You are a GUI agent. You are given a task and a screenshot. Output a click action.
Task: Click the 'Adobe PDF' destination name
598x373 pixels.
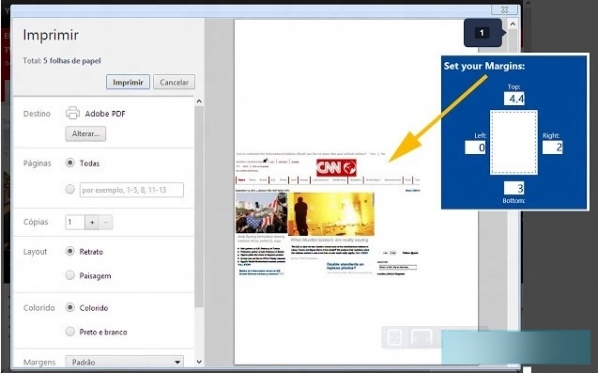click(x=105, y=114)
